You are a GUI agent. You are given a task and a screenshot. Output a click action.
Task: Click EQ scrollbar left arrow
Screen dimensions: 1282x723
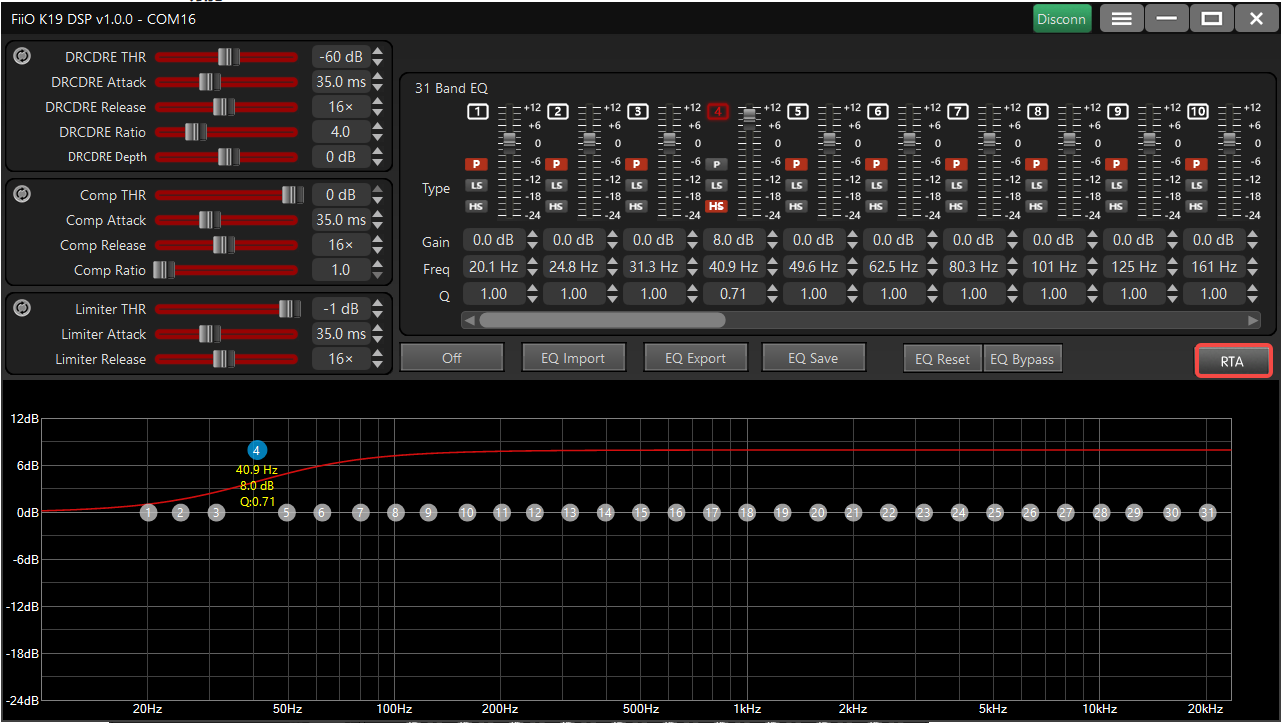click(469, 320)
